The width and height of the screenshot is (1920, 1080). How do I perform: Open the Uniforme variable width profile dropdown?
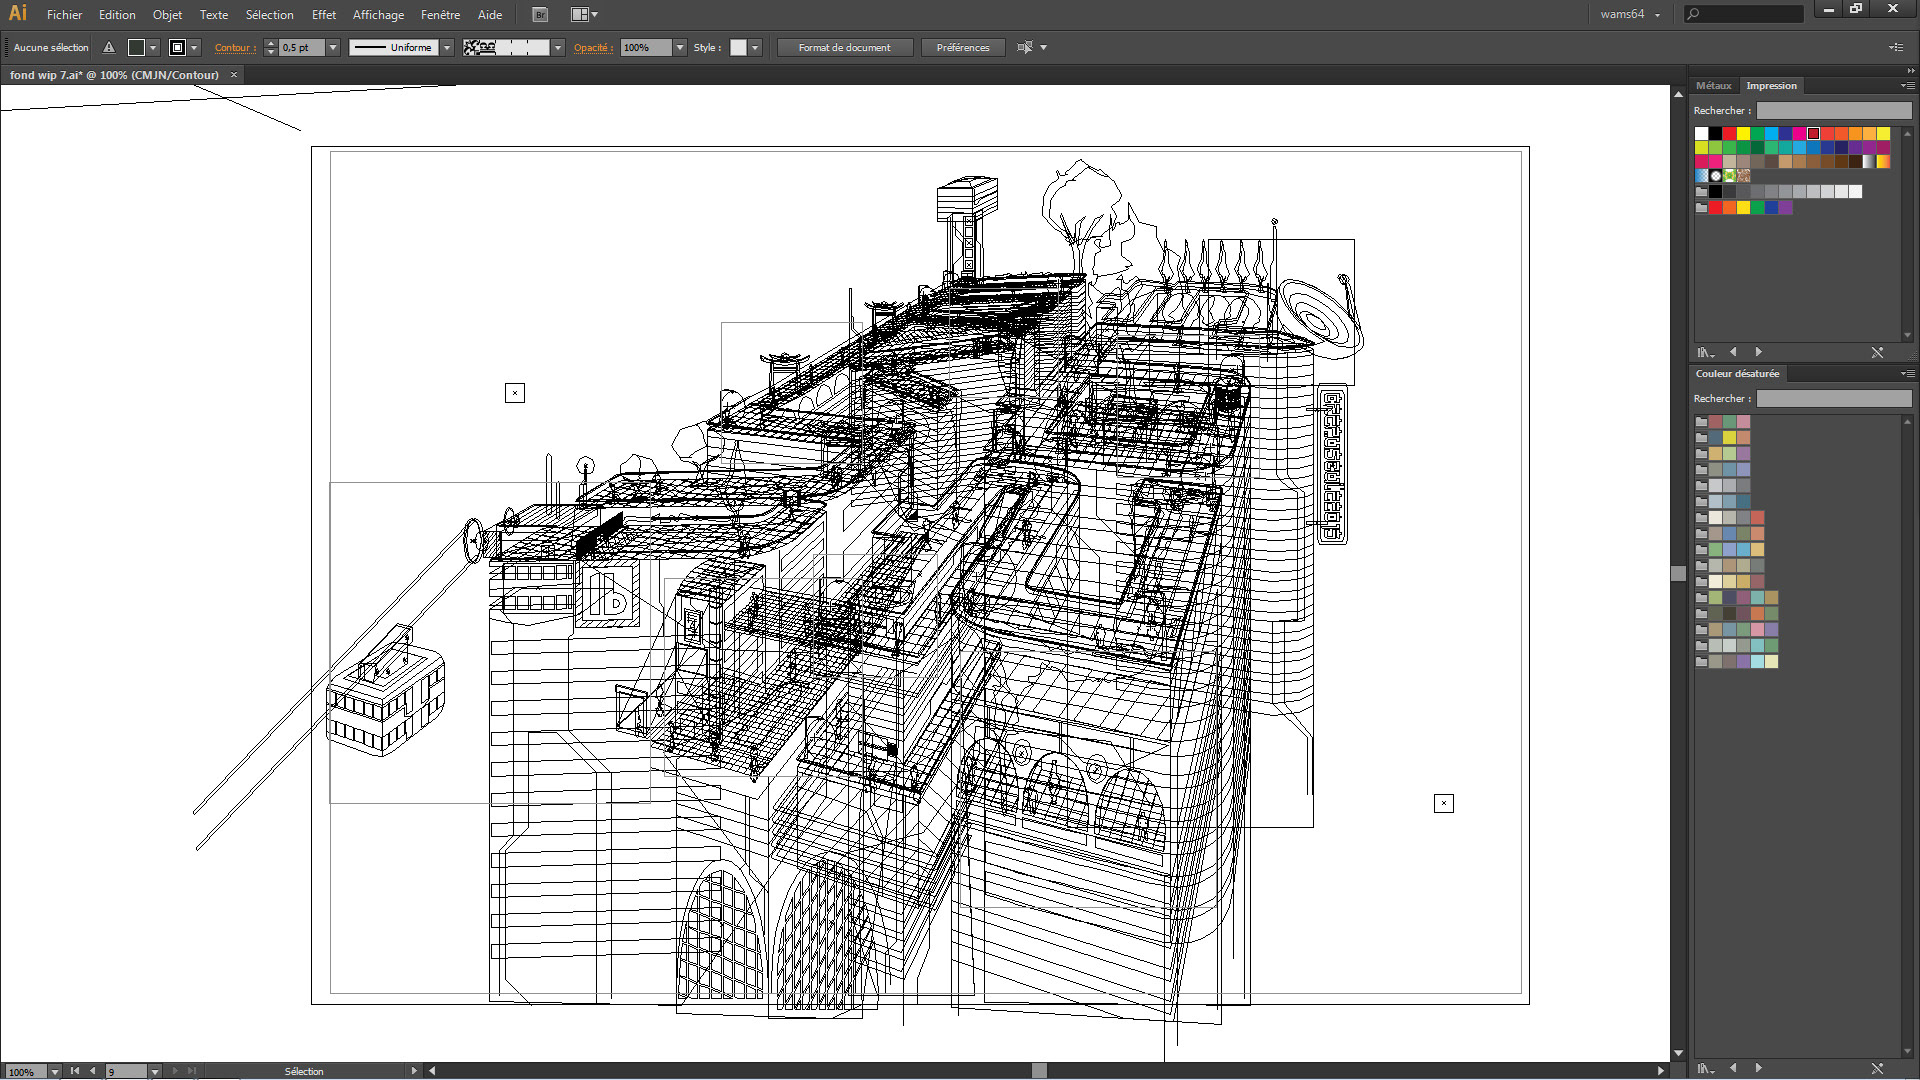point(447,47)
